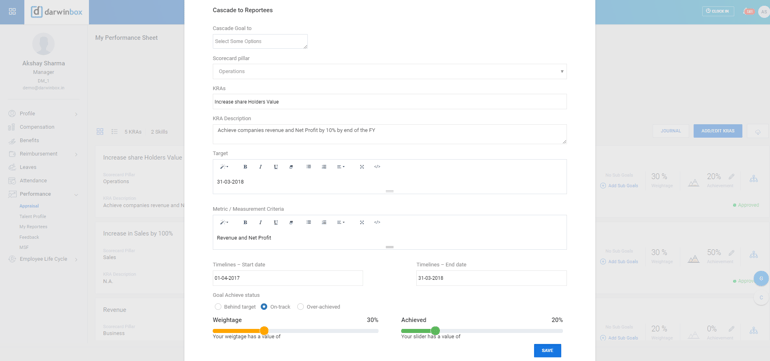
Task: Click the Save button
Action: tap(547, 350)
